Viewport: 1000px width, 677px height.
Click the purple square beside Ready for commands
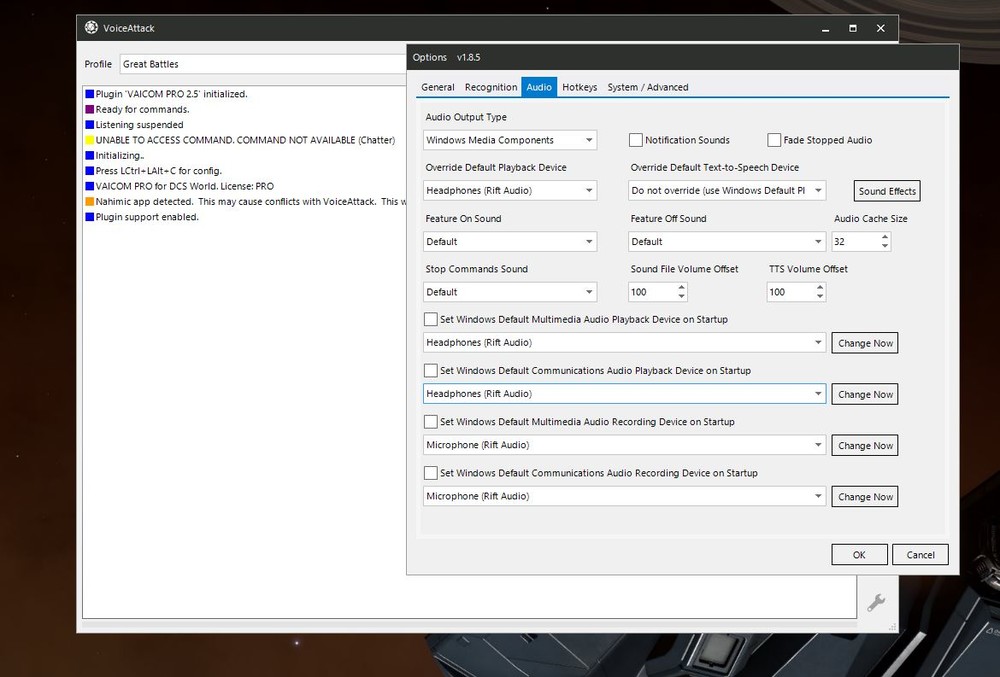coord(90,109)
